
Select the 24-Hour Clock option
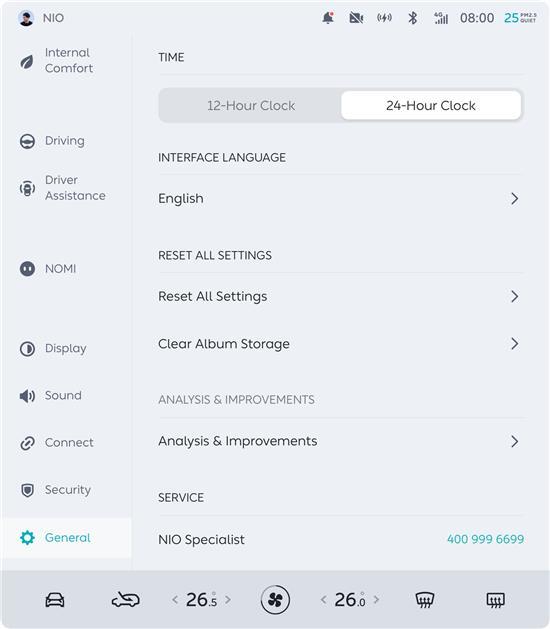(431, 106)
